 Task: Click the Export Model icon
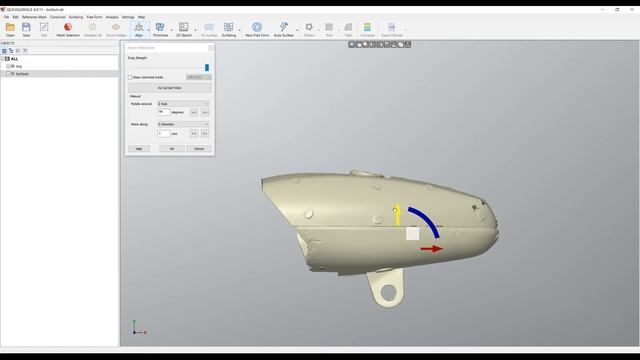391,27
